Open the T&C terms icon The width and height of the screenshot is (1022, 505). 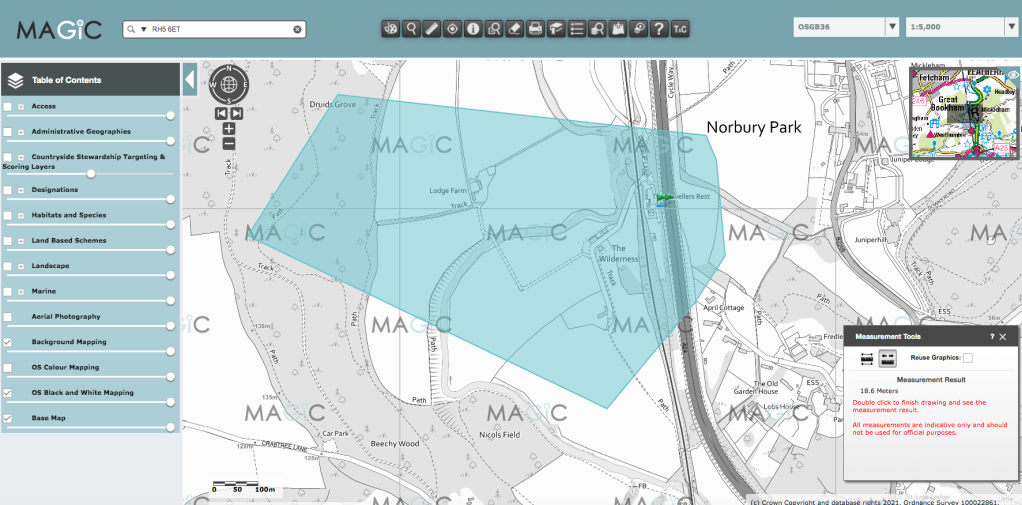click(x=680, y=29)
